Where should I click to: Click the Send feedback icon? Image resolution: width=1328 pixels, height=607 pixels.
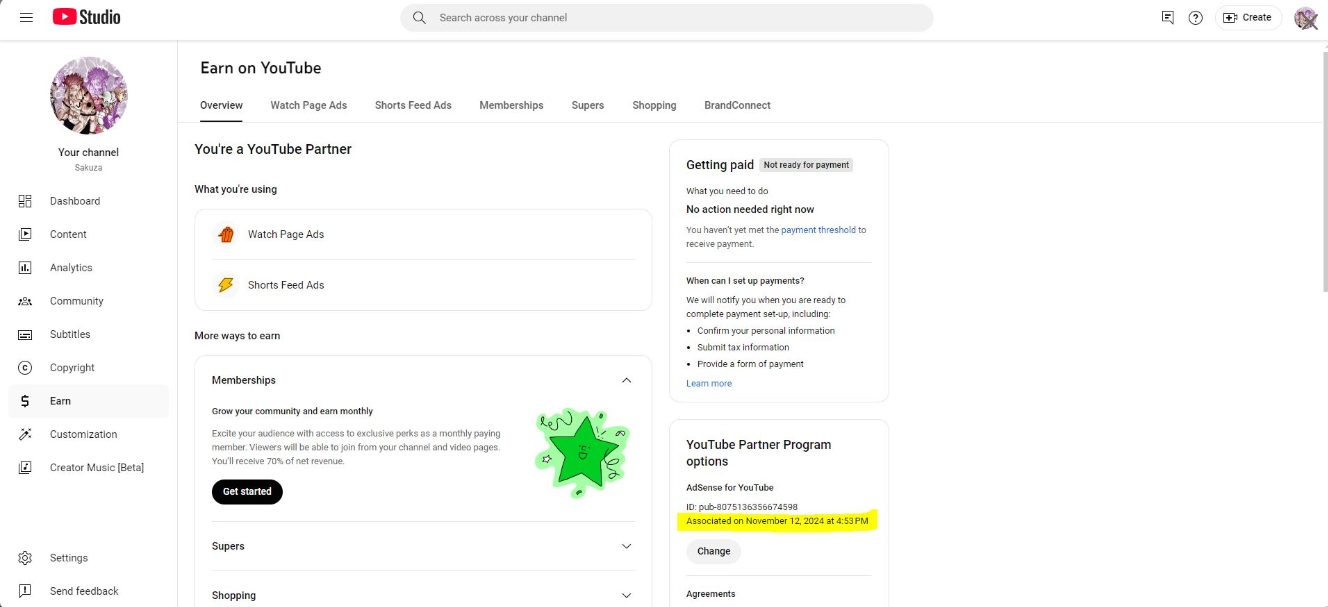pyautogui.click(x=26, y=591)
